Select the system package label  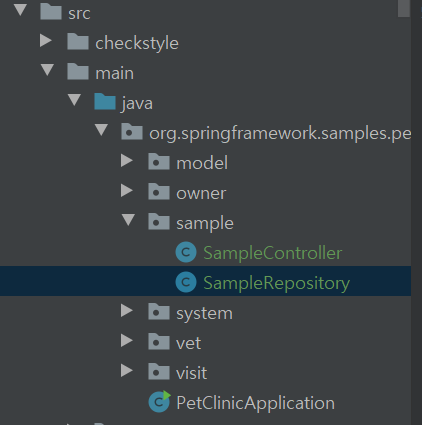204,314
